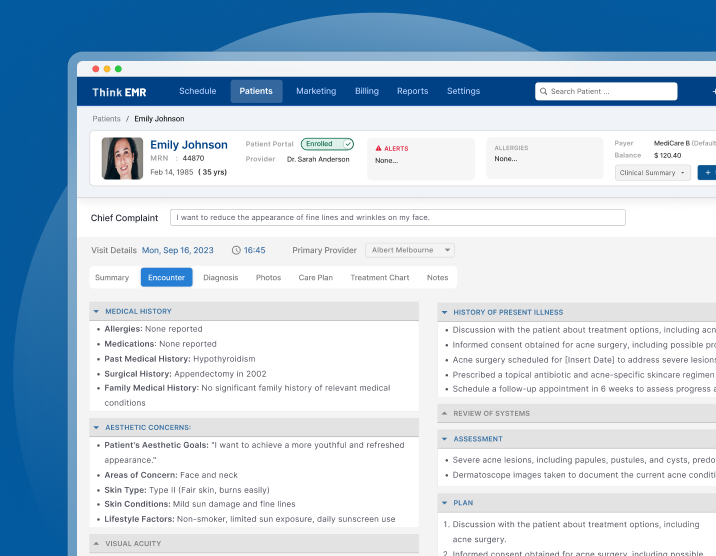Click the Family Medical History line
Screen dimensions: 716x556
pos(247,395)
